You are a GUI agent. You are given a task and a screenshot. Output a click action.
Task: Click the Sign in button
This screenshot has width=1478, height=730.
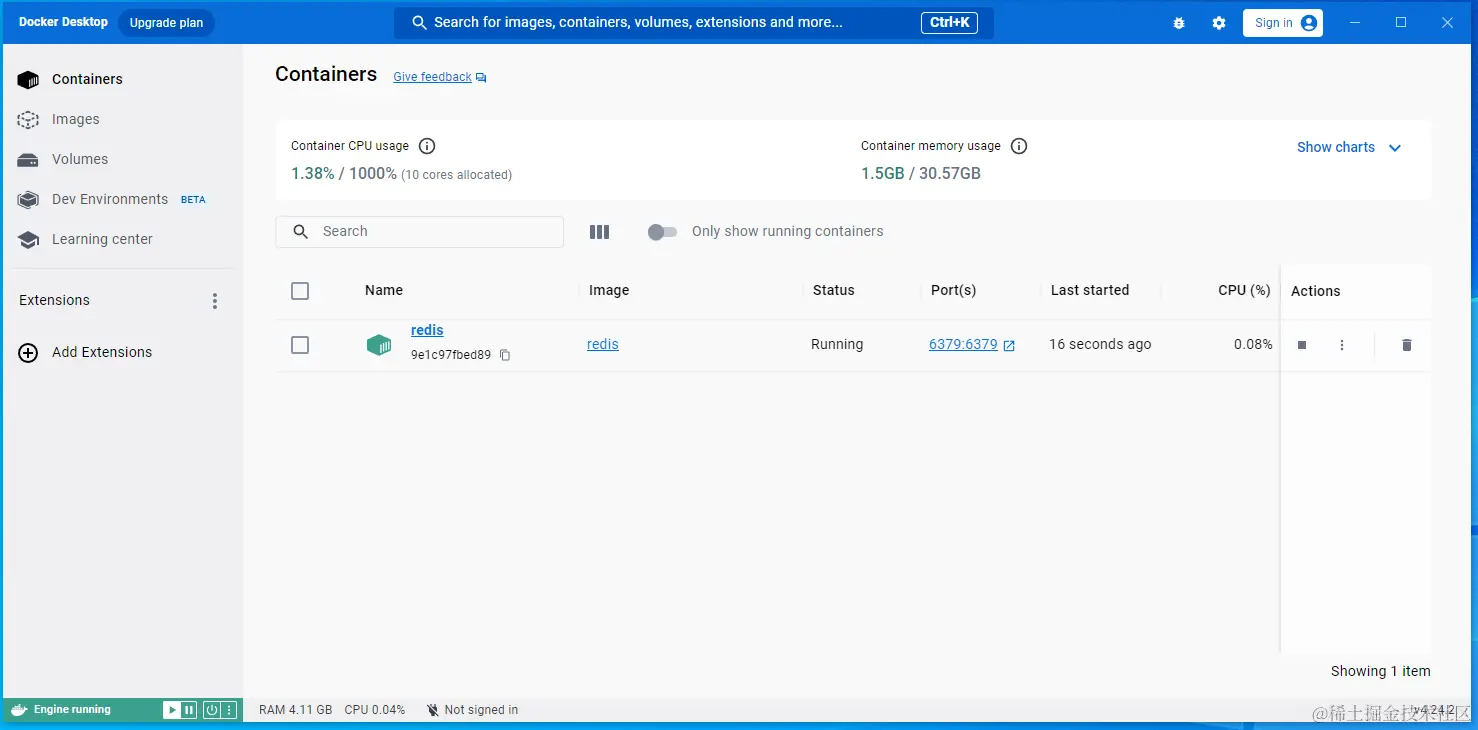pos(1283,23)
